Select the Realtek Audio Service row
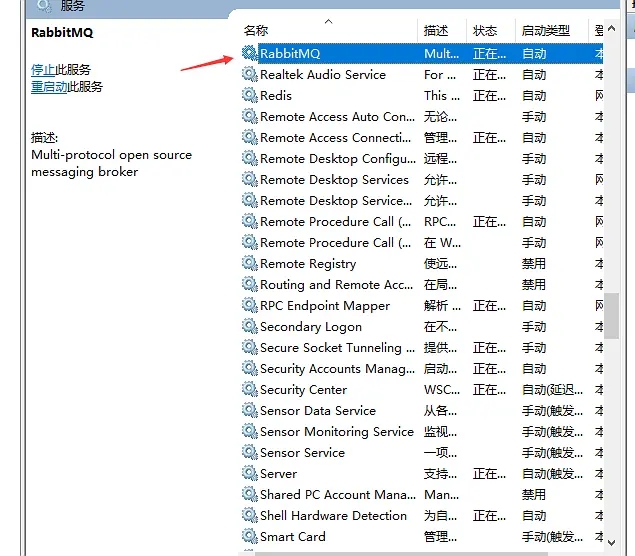The image size is (635, 556). point(422,75)
